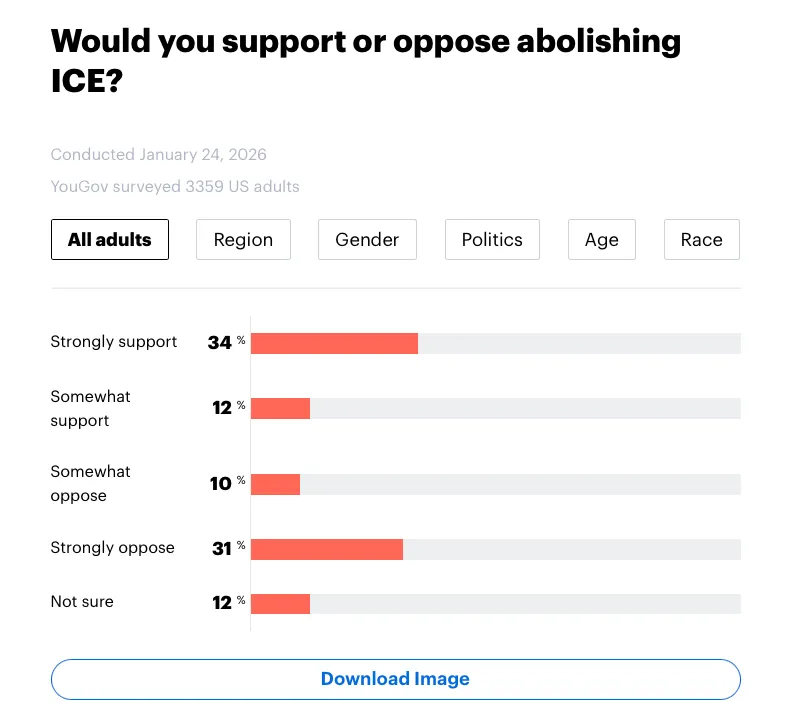
Task: View the Age breakdown tab
Action: [x=602, y=240]
